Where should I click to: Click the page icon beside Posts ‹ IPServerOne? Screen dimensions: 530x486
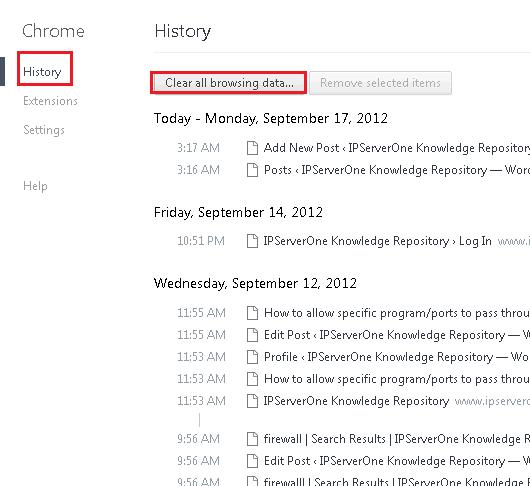click(x=252, y=170)
